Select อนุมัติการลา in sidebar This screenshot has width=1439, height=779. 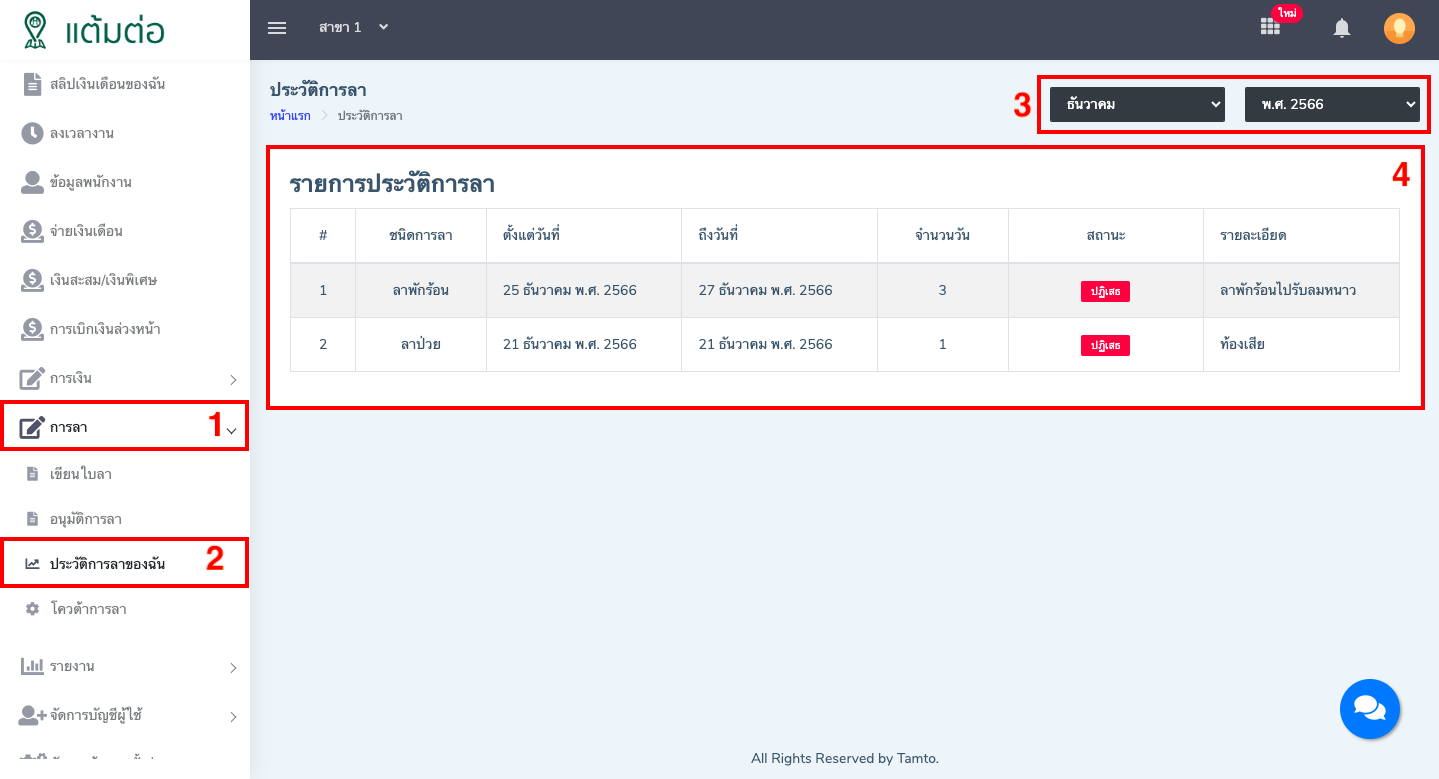pyautogui.click(x=86, y=520)
